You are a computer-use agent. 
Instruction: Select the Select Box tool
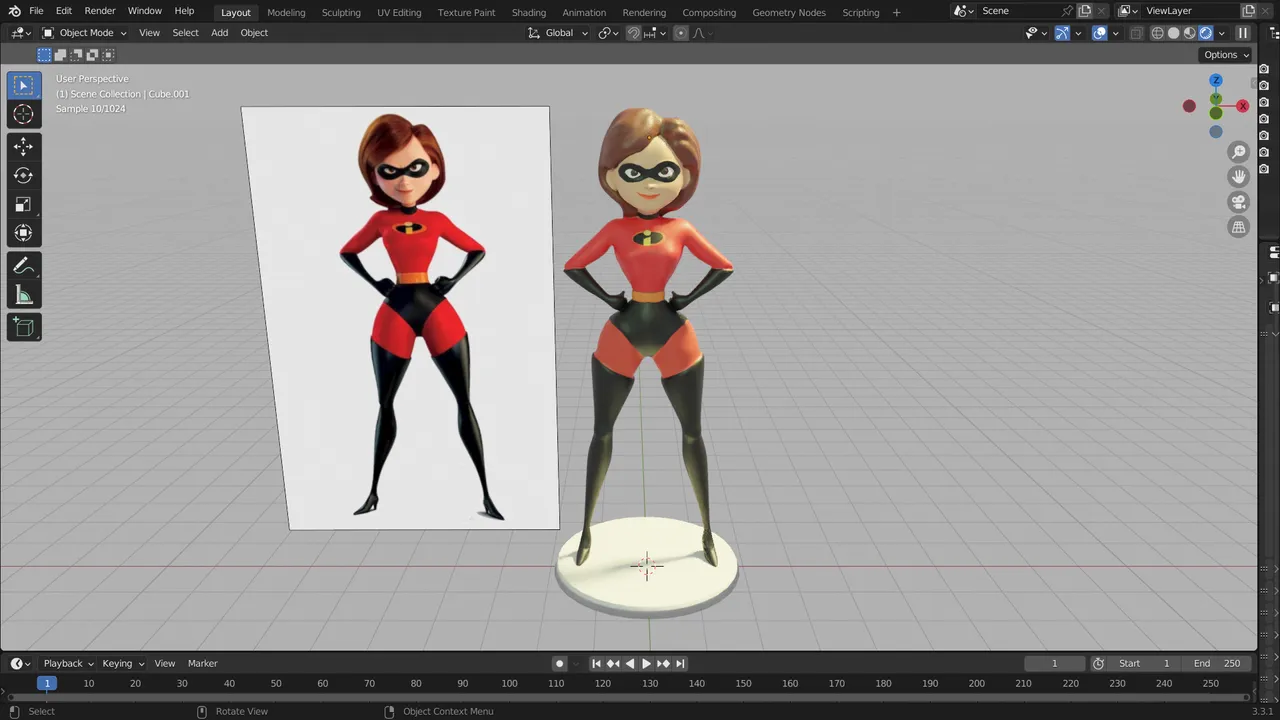point(24,86)
